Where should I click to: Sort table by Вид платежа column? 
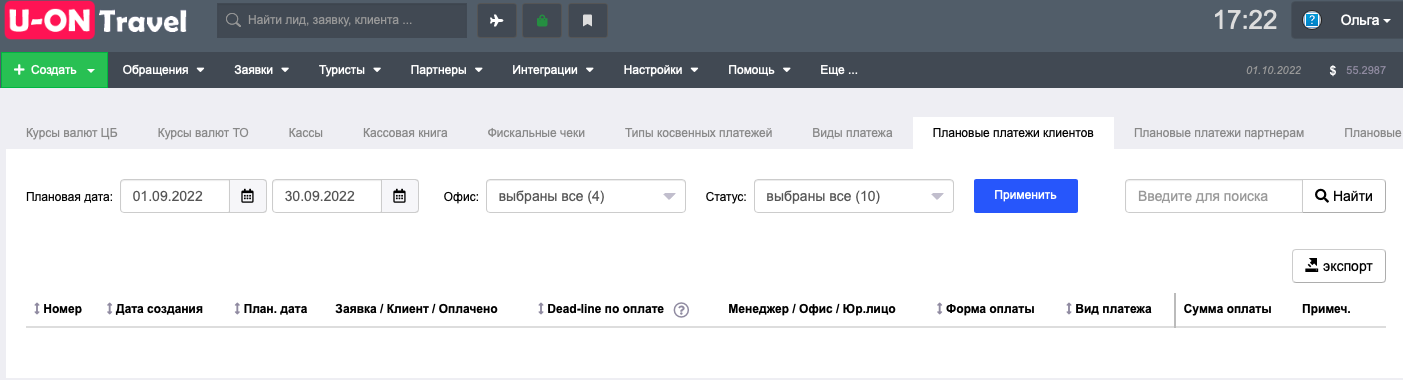(1108, 309)
